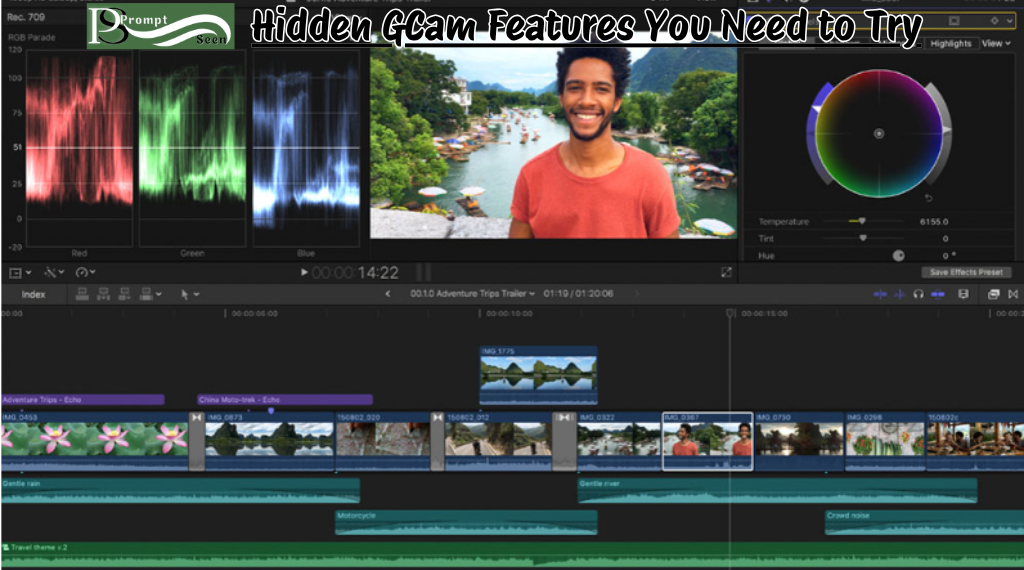Screen dimensions: 1024x570
Task: Select the 150802_012 clip
Action: pos(498,441)
